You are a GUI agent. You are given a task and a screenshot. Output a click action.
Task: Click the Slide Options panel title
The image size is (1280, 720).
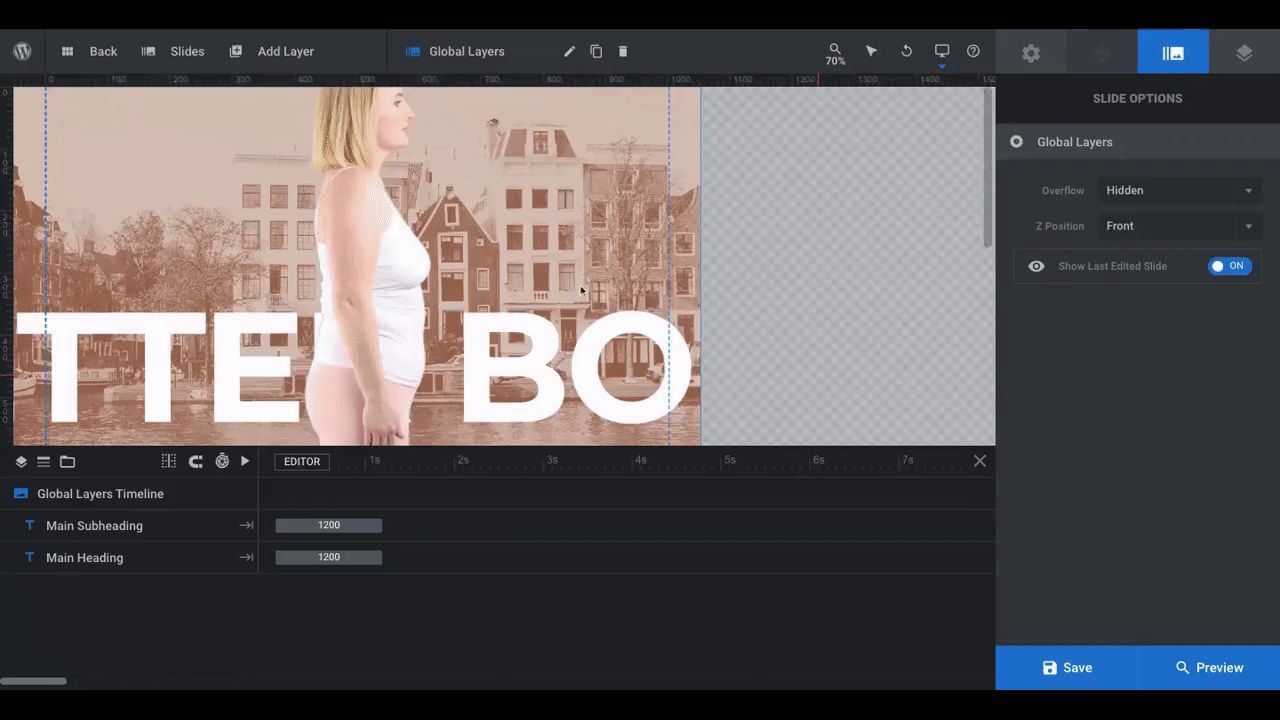pos(1138,99)
